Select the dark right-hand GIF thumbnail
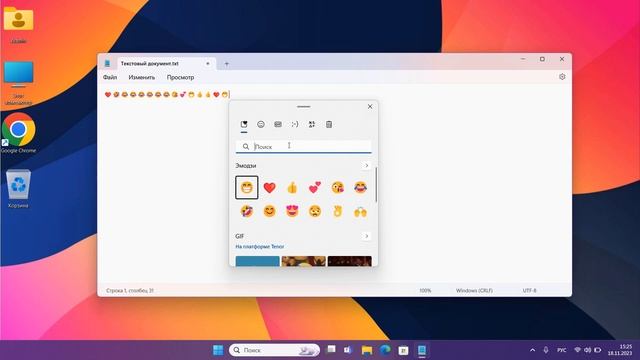The image size is (640, 360). [349, 261]
